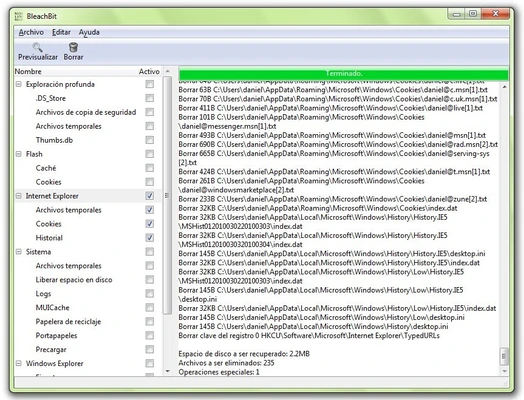The image size is (524, 400).
Task: Select Historial under Internet Explorer
Action: coord(88,238)
